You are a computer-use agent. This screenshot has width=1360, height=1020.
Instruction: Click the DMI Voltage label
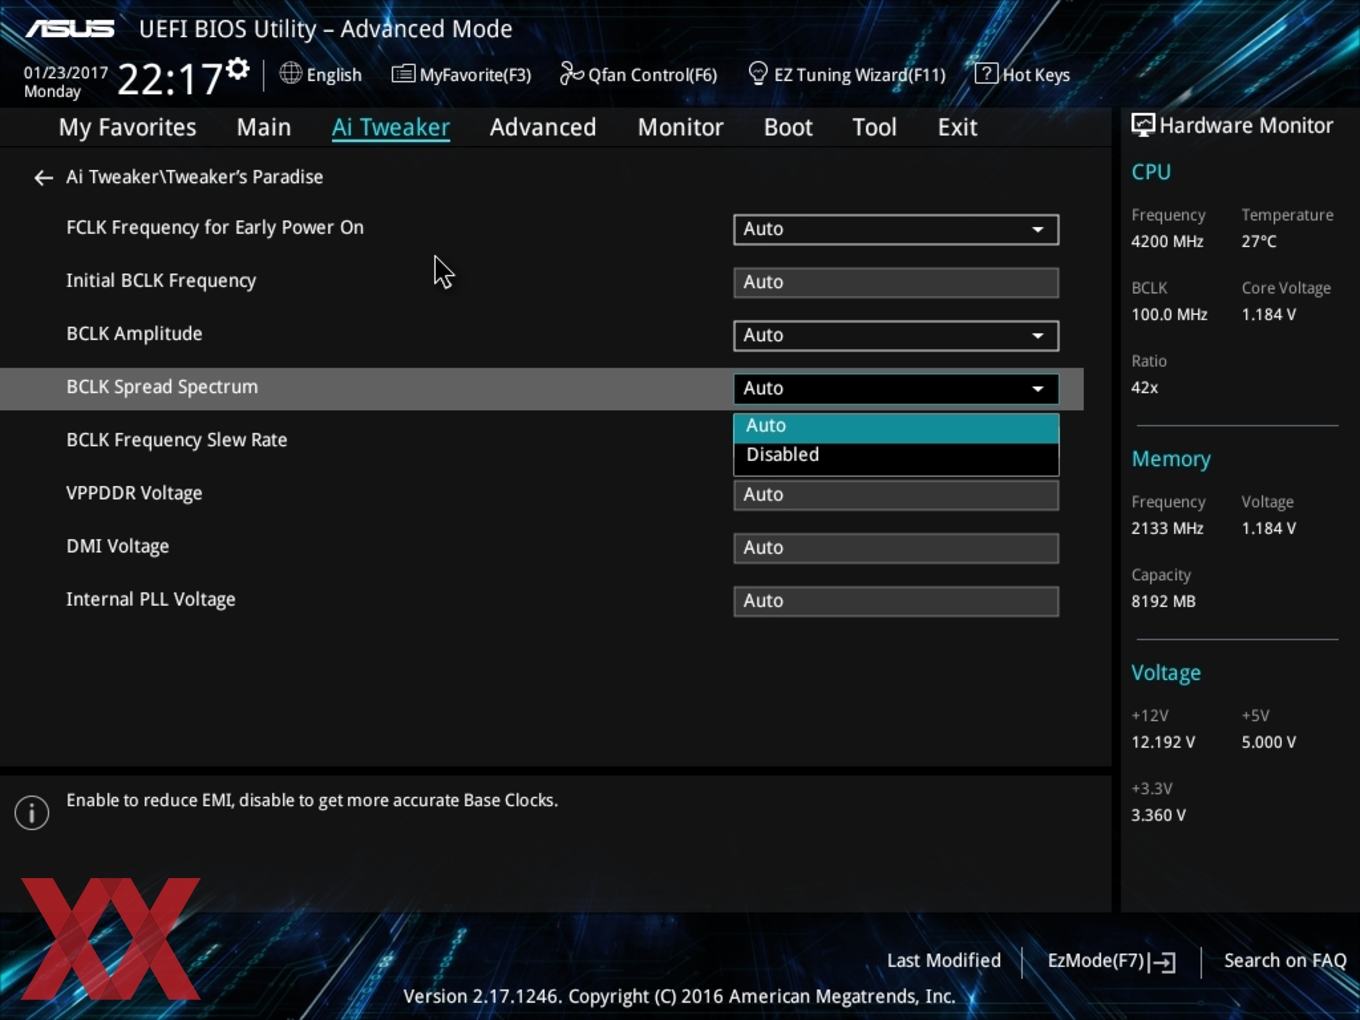click(117, 546)
